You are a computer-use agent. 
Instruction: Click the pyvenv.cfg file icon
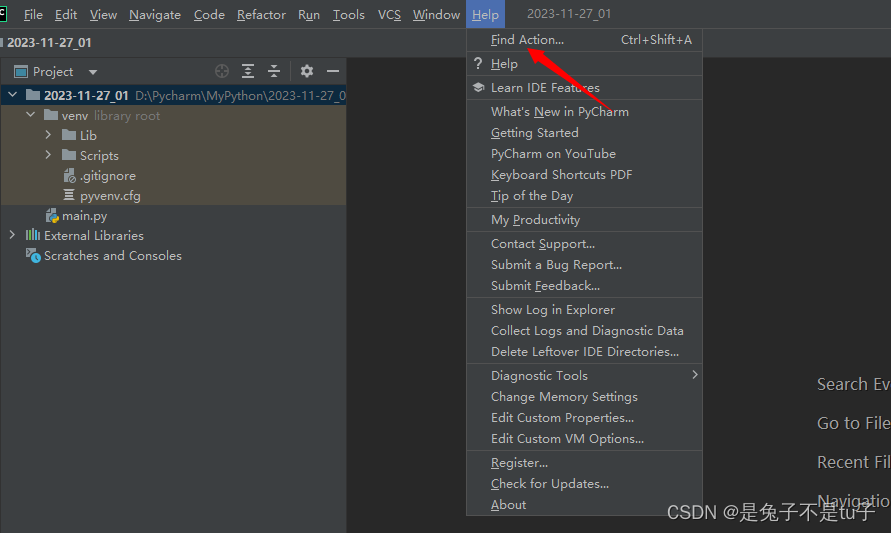69,195
